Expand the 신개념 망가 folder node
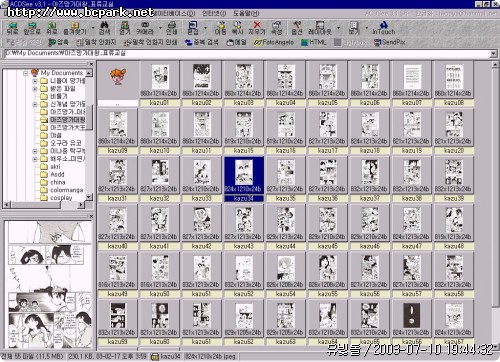Viewport: 500px width, 362px height. point(35,104)
